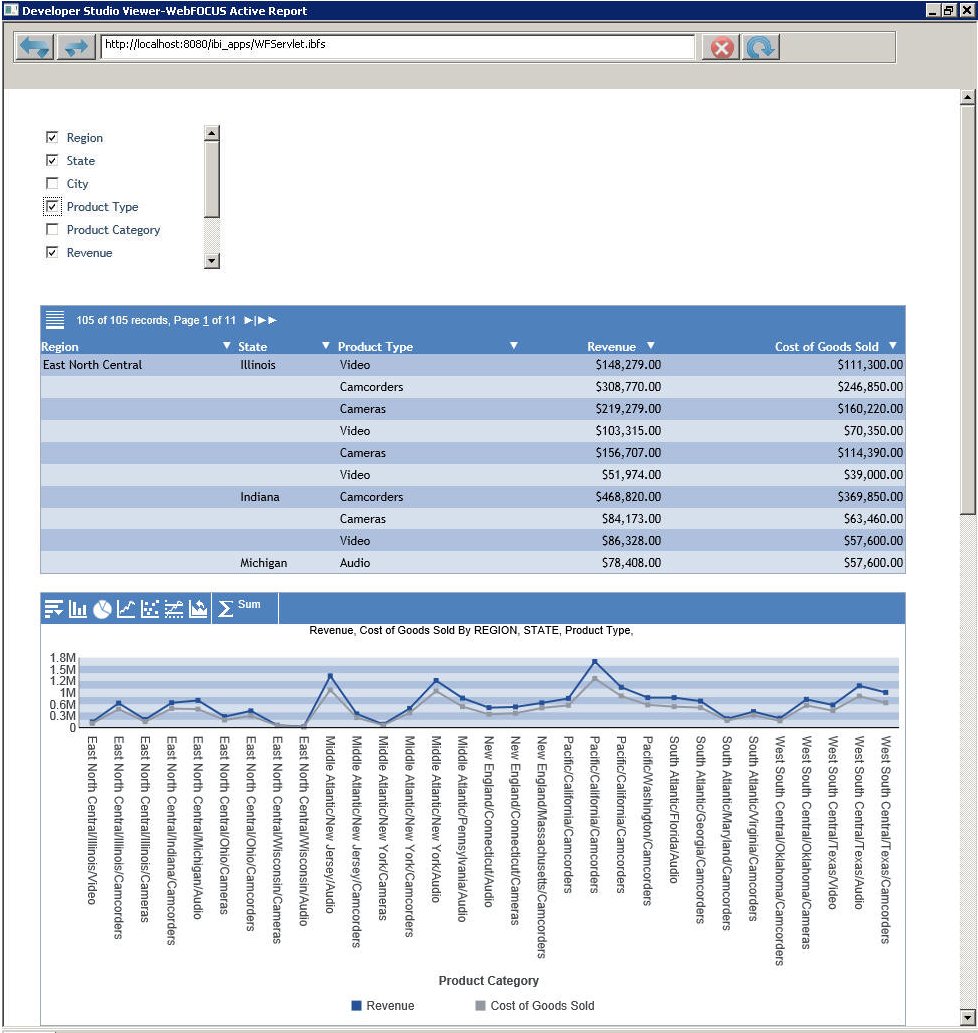Open the Product Type column dropdown arrow

(514, 345)
